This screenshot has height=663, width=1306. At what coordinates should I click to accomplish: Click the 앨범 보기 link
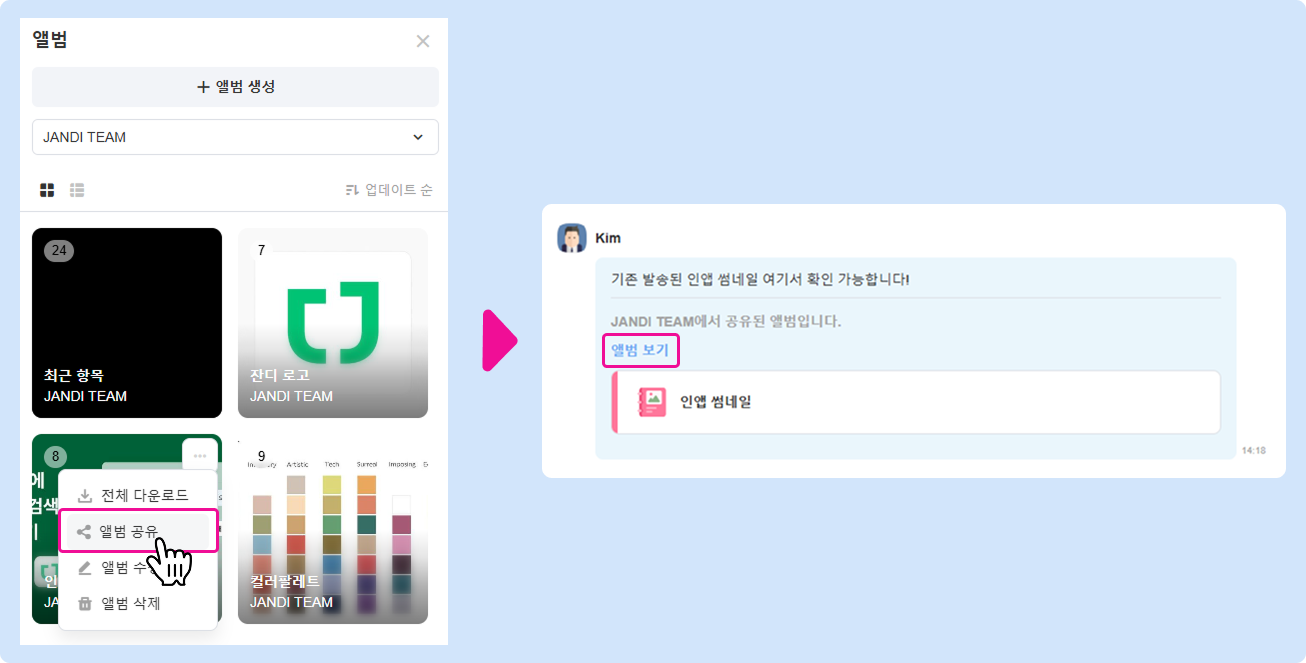640,350
